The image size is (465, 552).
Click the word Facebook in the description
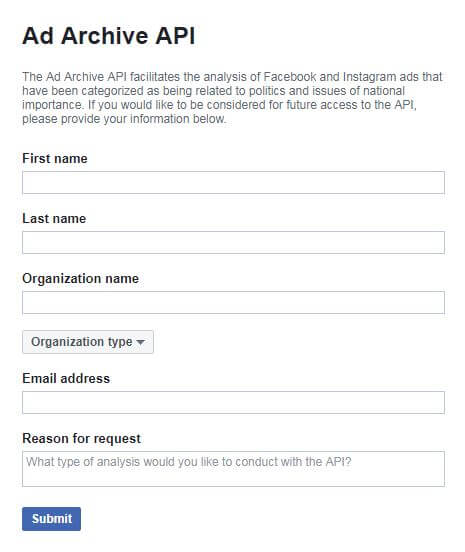tap(290, 77)
